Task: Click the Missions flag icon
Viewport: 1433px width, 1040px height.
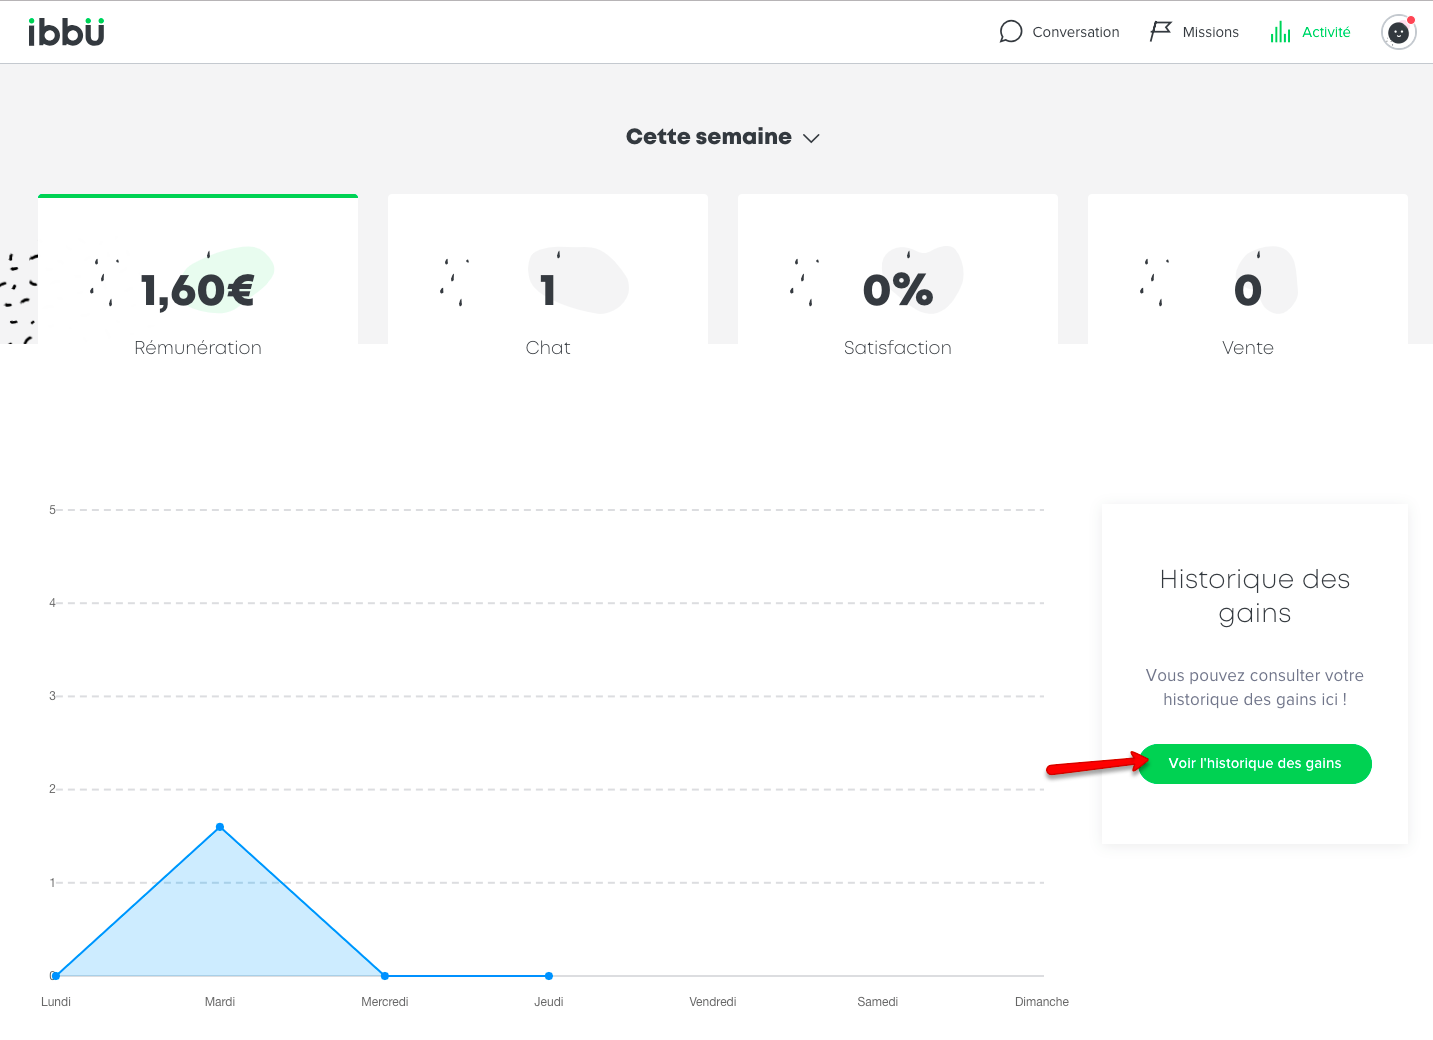Action: [x=1160, y=32]
